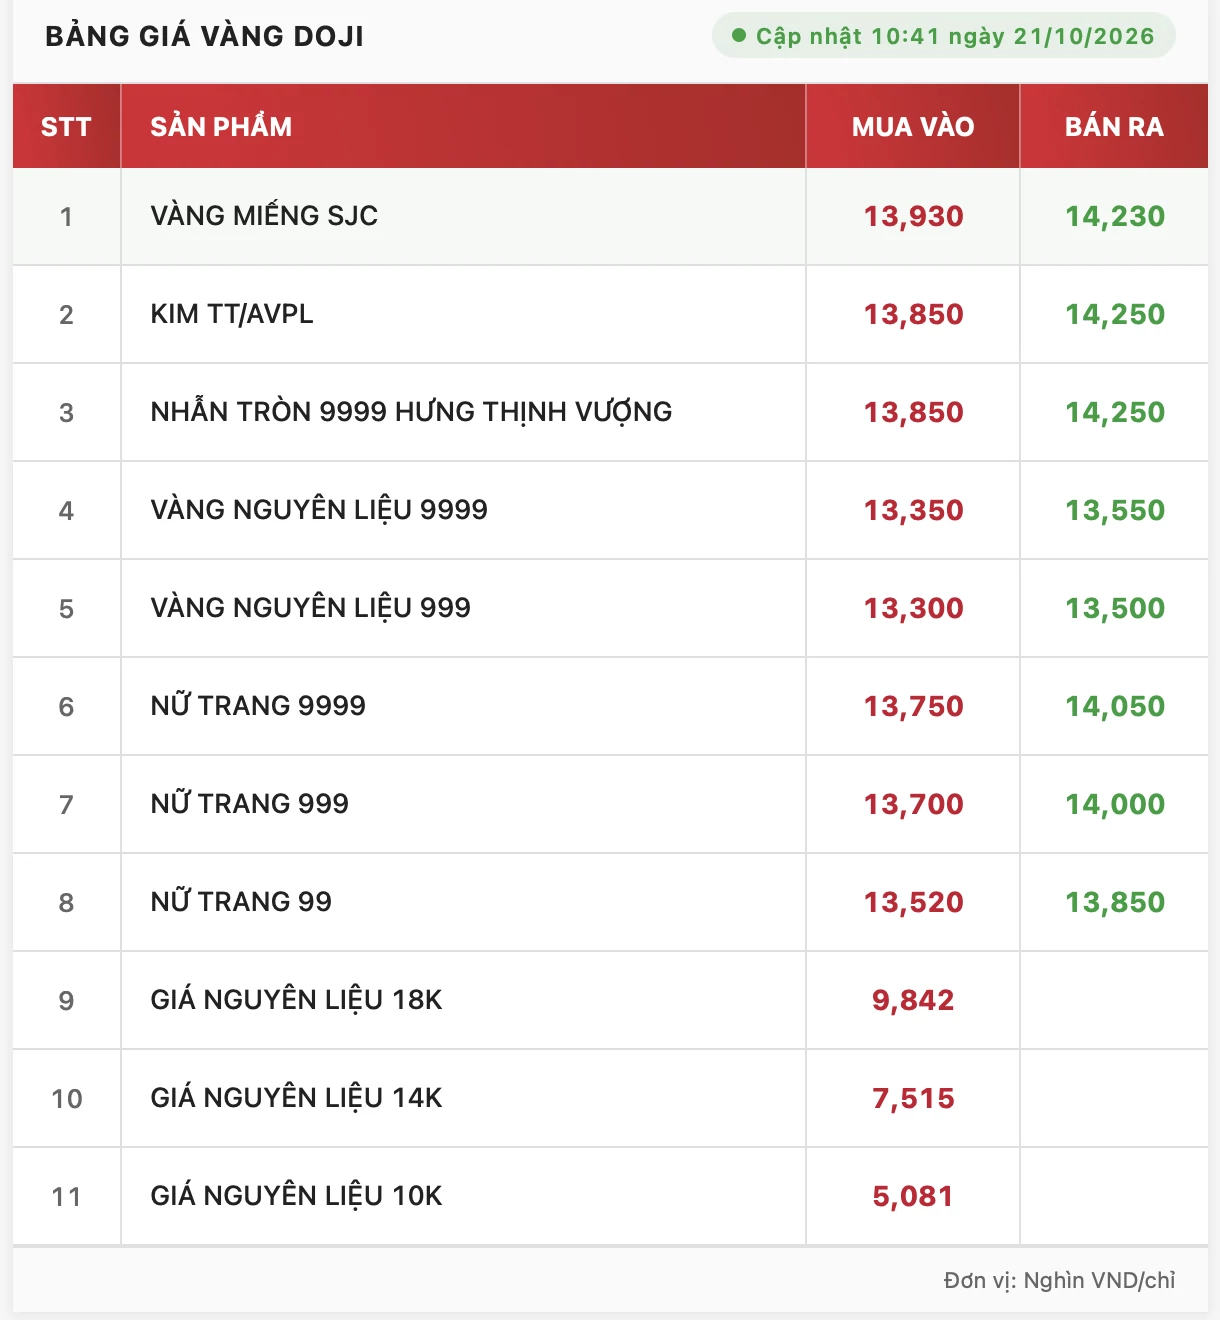Click the title BẢNG GIÁ VÀNG DOJI
1220x1320 pixels.
[205, 36]
